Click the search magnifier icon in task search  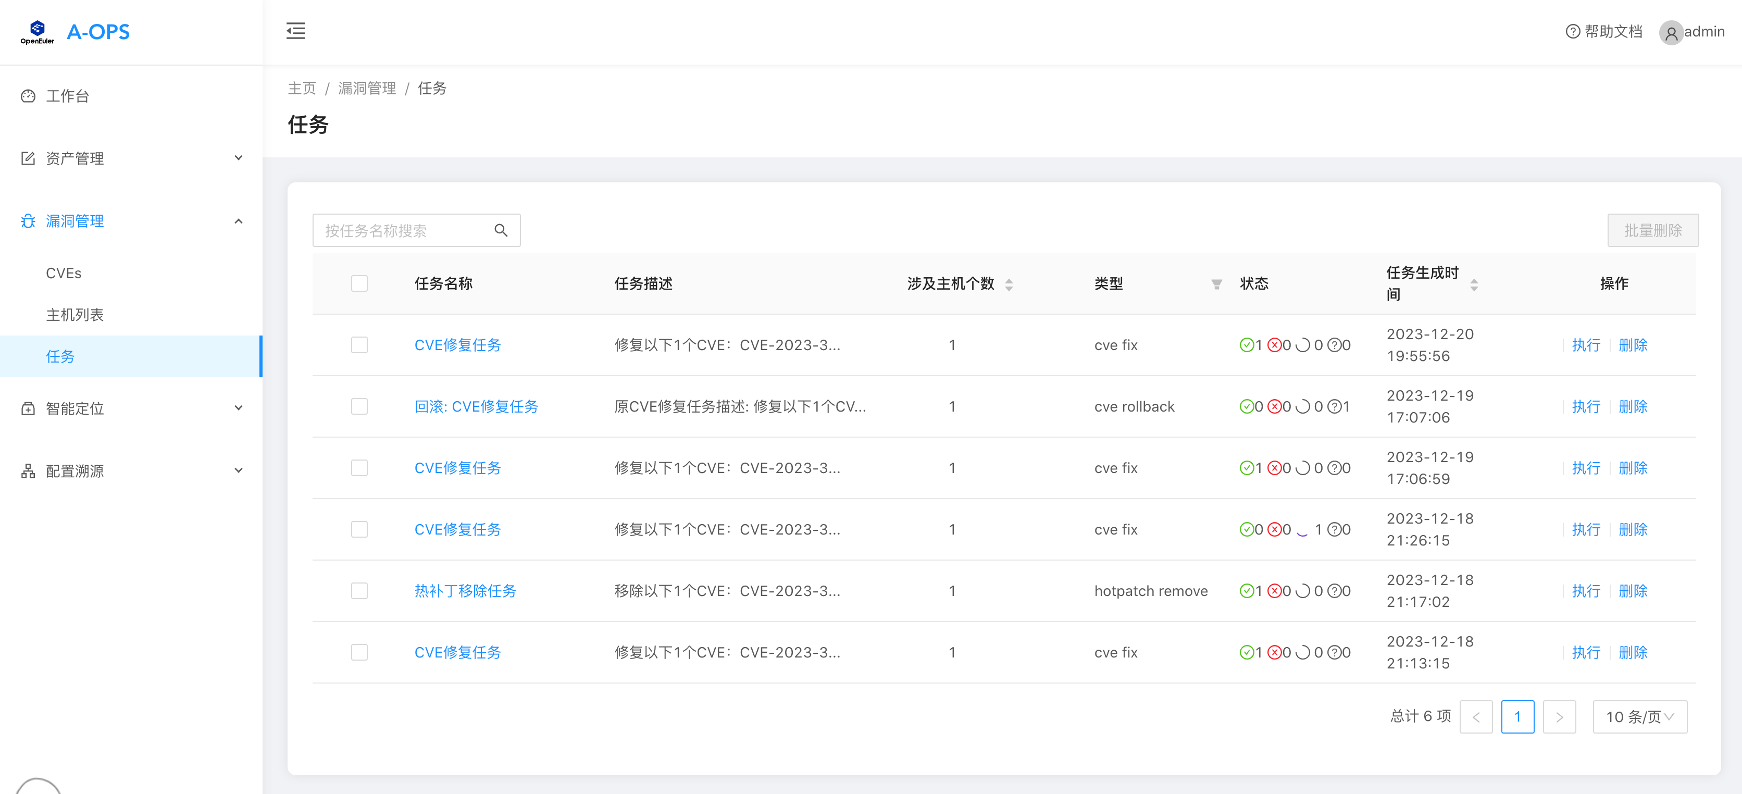pos(501,231)
